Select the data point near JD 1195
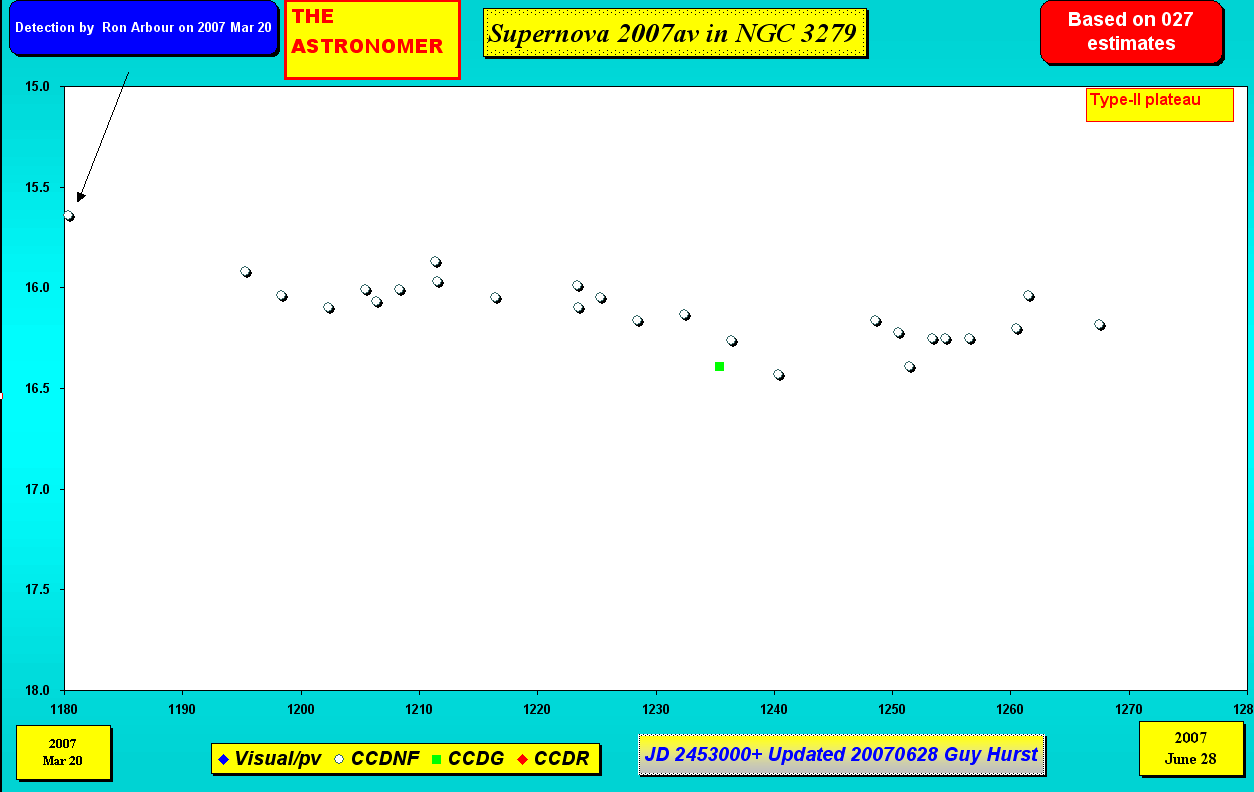Screen dimensions: 1254x792 click(246, 272)
